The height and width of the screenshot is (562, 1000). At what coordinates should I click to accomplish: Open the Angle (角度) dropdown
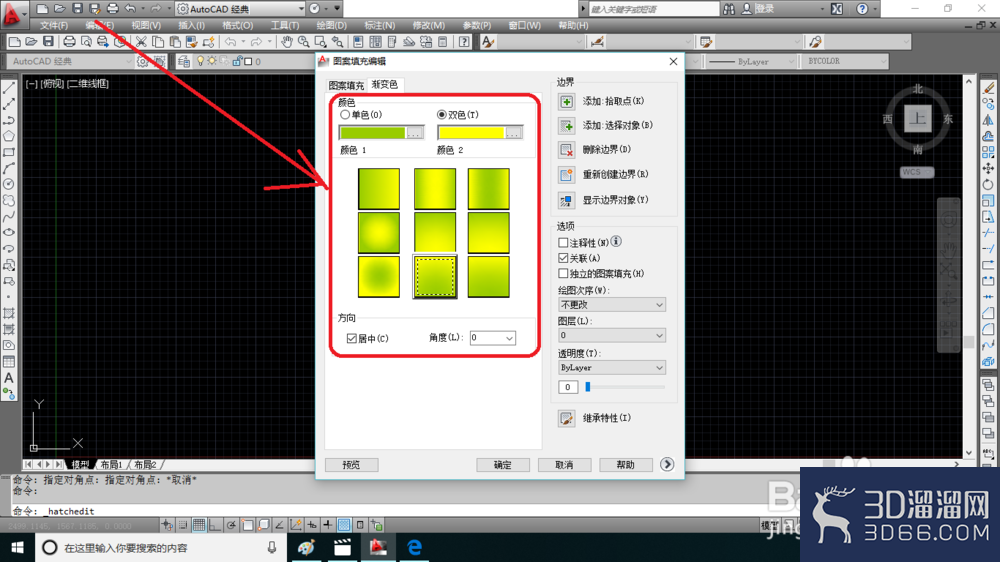coord(492,338)
